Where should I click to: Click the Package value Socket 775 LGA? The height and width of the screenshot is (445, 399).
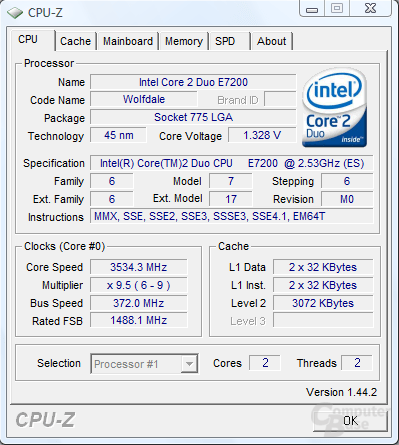click(193, 117)
